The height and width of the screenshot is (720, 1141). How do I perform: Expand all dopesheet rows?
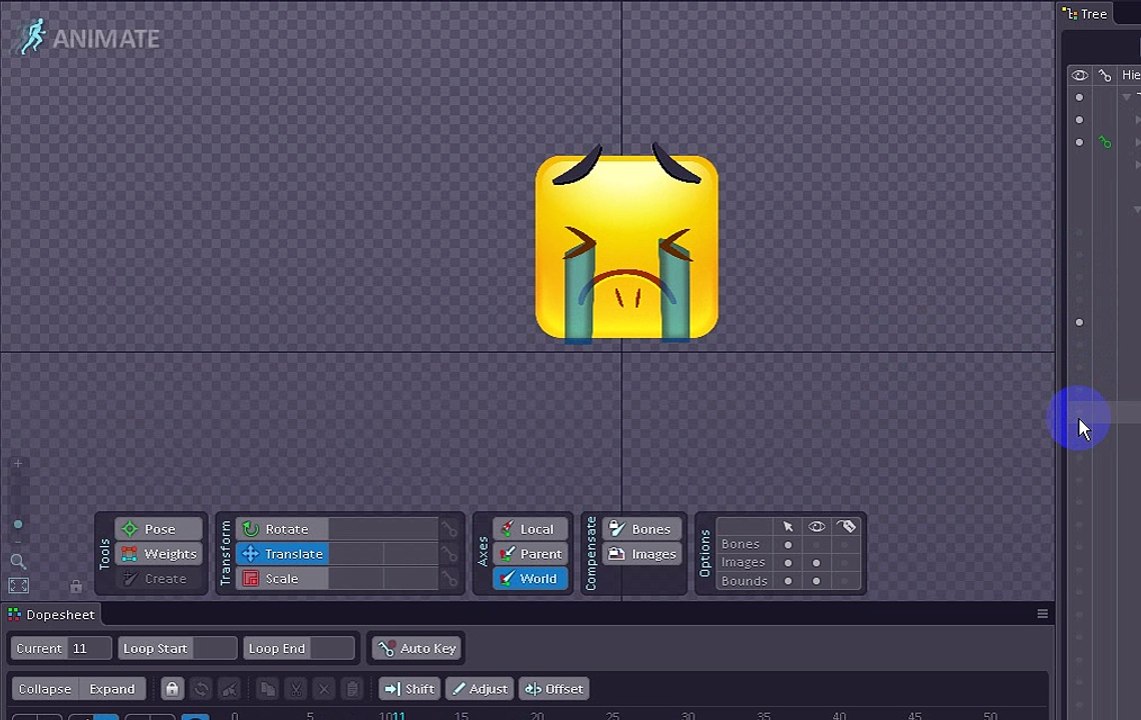[x=112, y=689]
